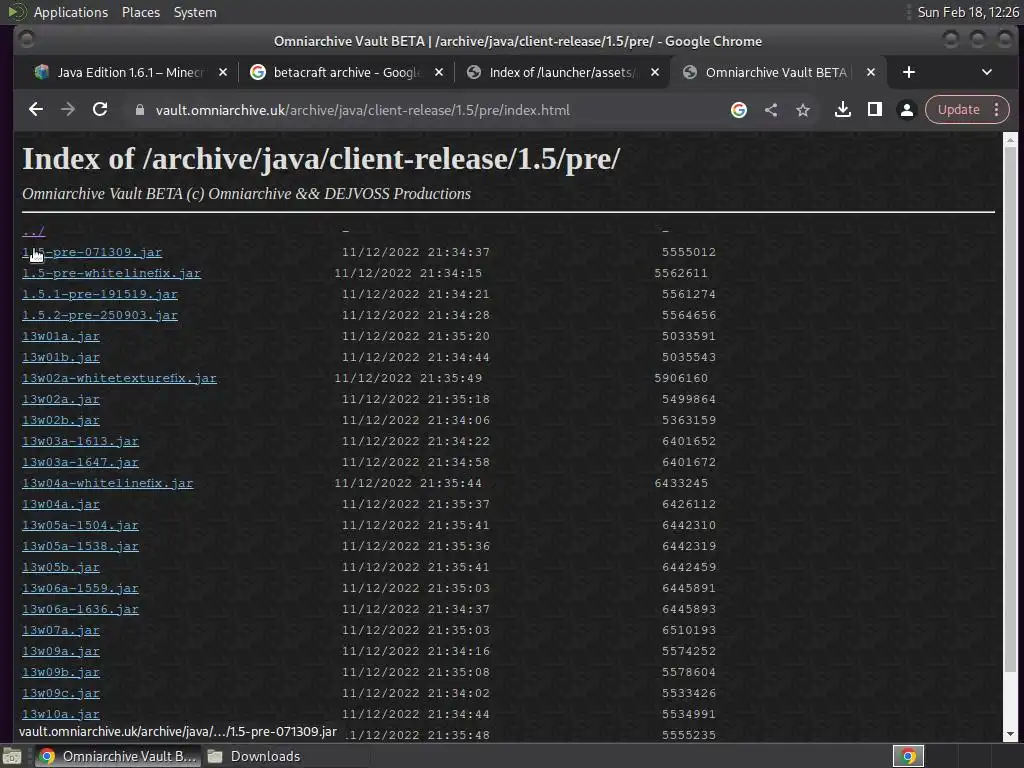
Task: Select the 5906160 size value
Action: tap(681, 378)
